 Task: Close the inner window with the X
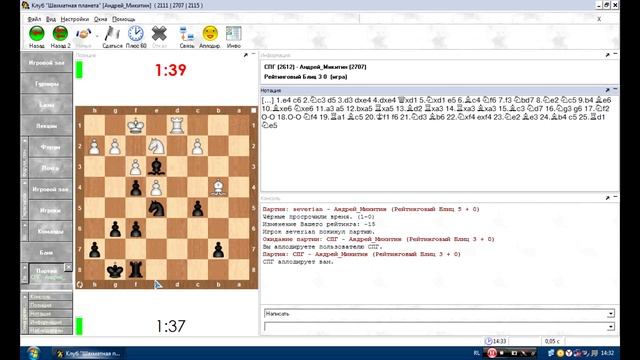click(599, 19)
